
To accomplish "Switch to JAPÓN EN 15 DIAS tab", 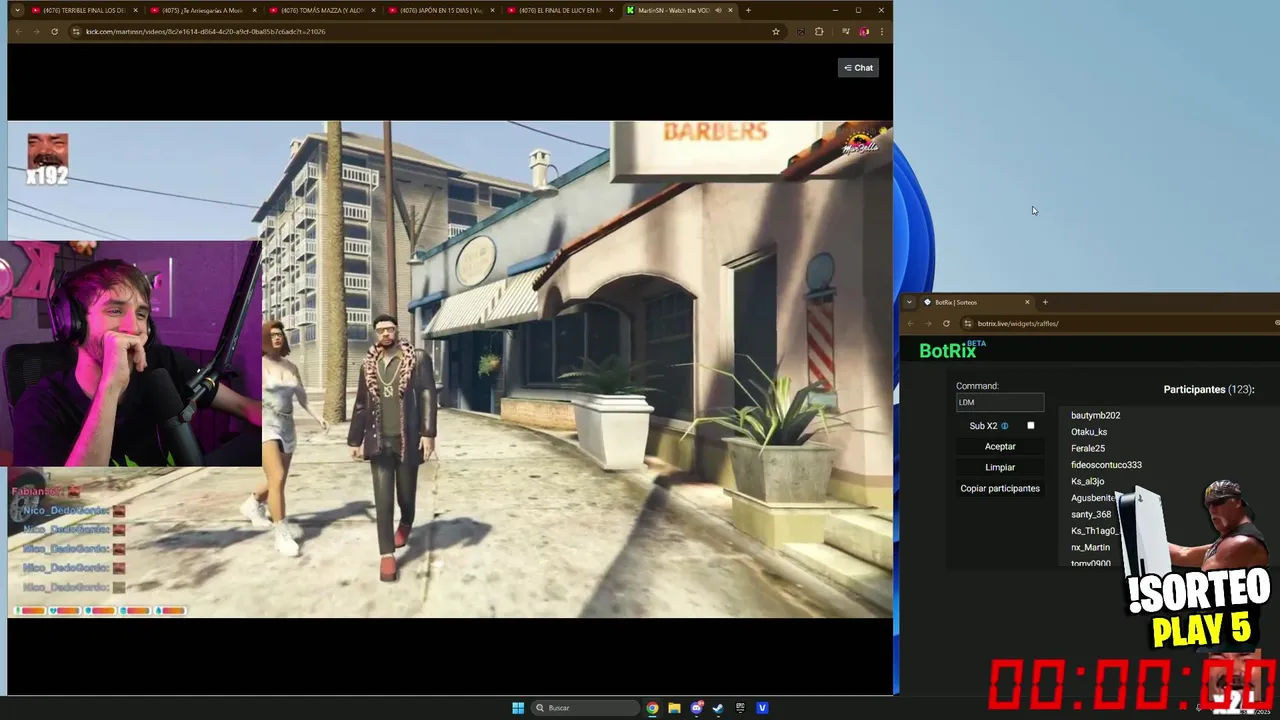I will pyautogui.click(x=441, y=10).
